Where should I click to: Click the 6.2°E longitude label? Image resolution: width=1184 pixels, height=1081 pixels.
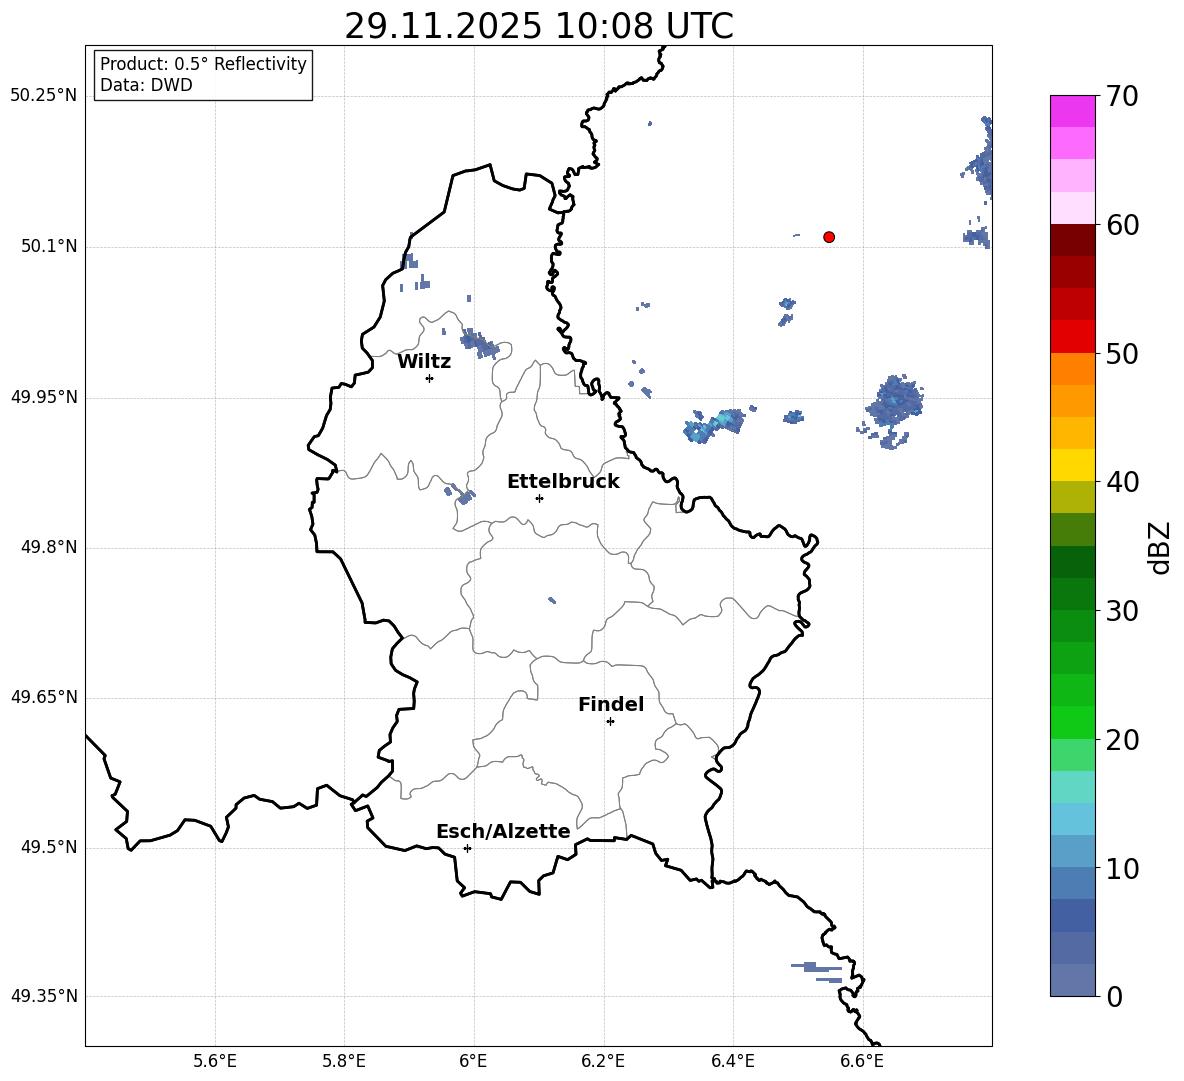pyautogui.click(x=603, y=1061)
